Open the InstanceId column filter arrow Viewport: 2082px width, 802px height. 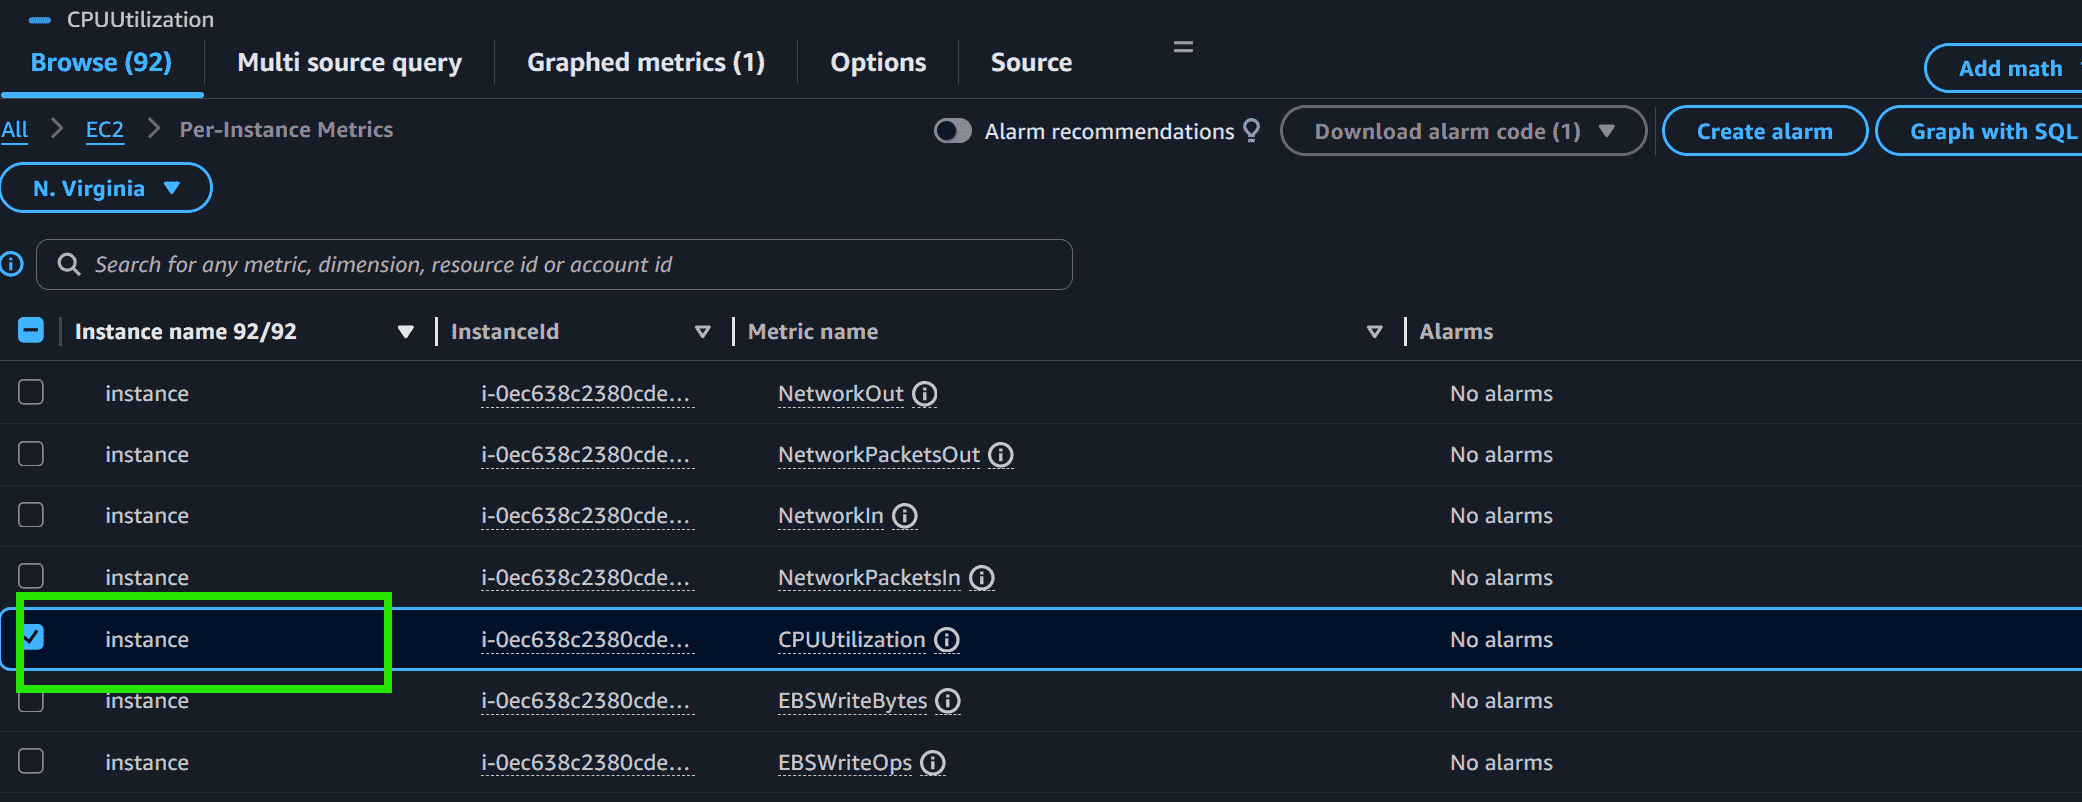tap(703, 332)
